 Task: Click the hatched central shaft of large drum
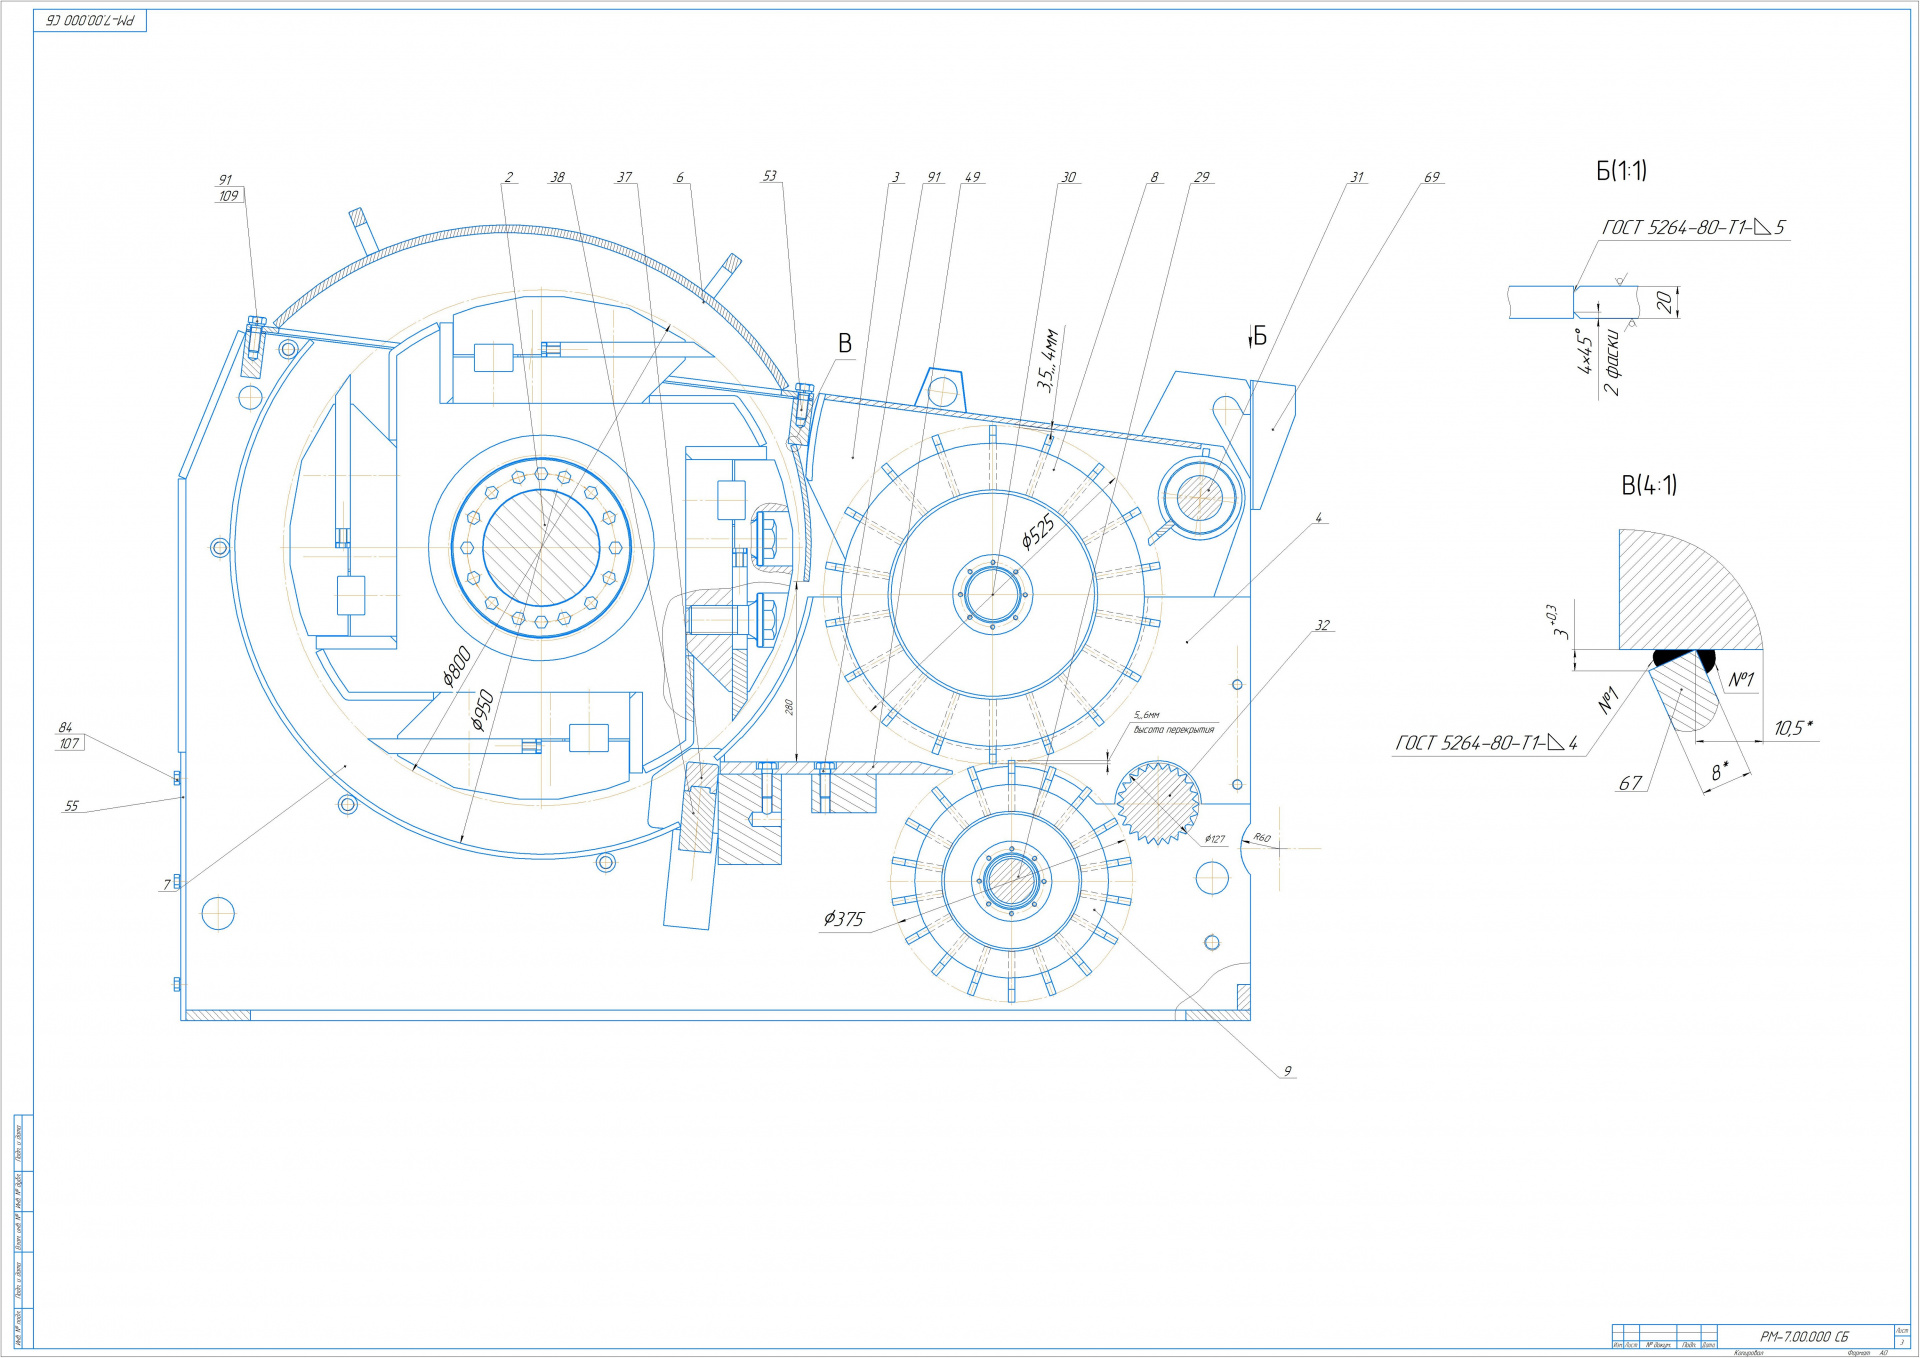point(541,547)
